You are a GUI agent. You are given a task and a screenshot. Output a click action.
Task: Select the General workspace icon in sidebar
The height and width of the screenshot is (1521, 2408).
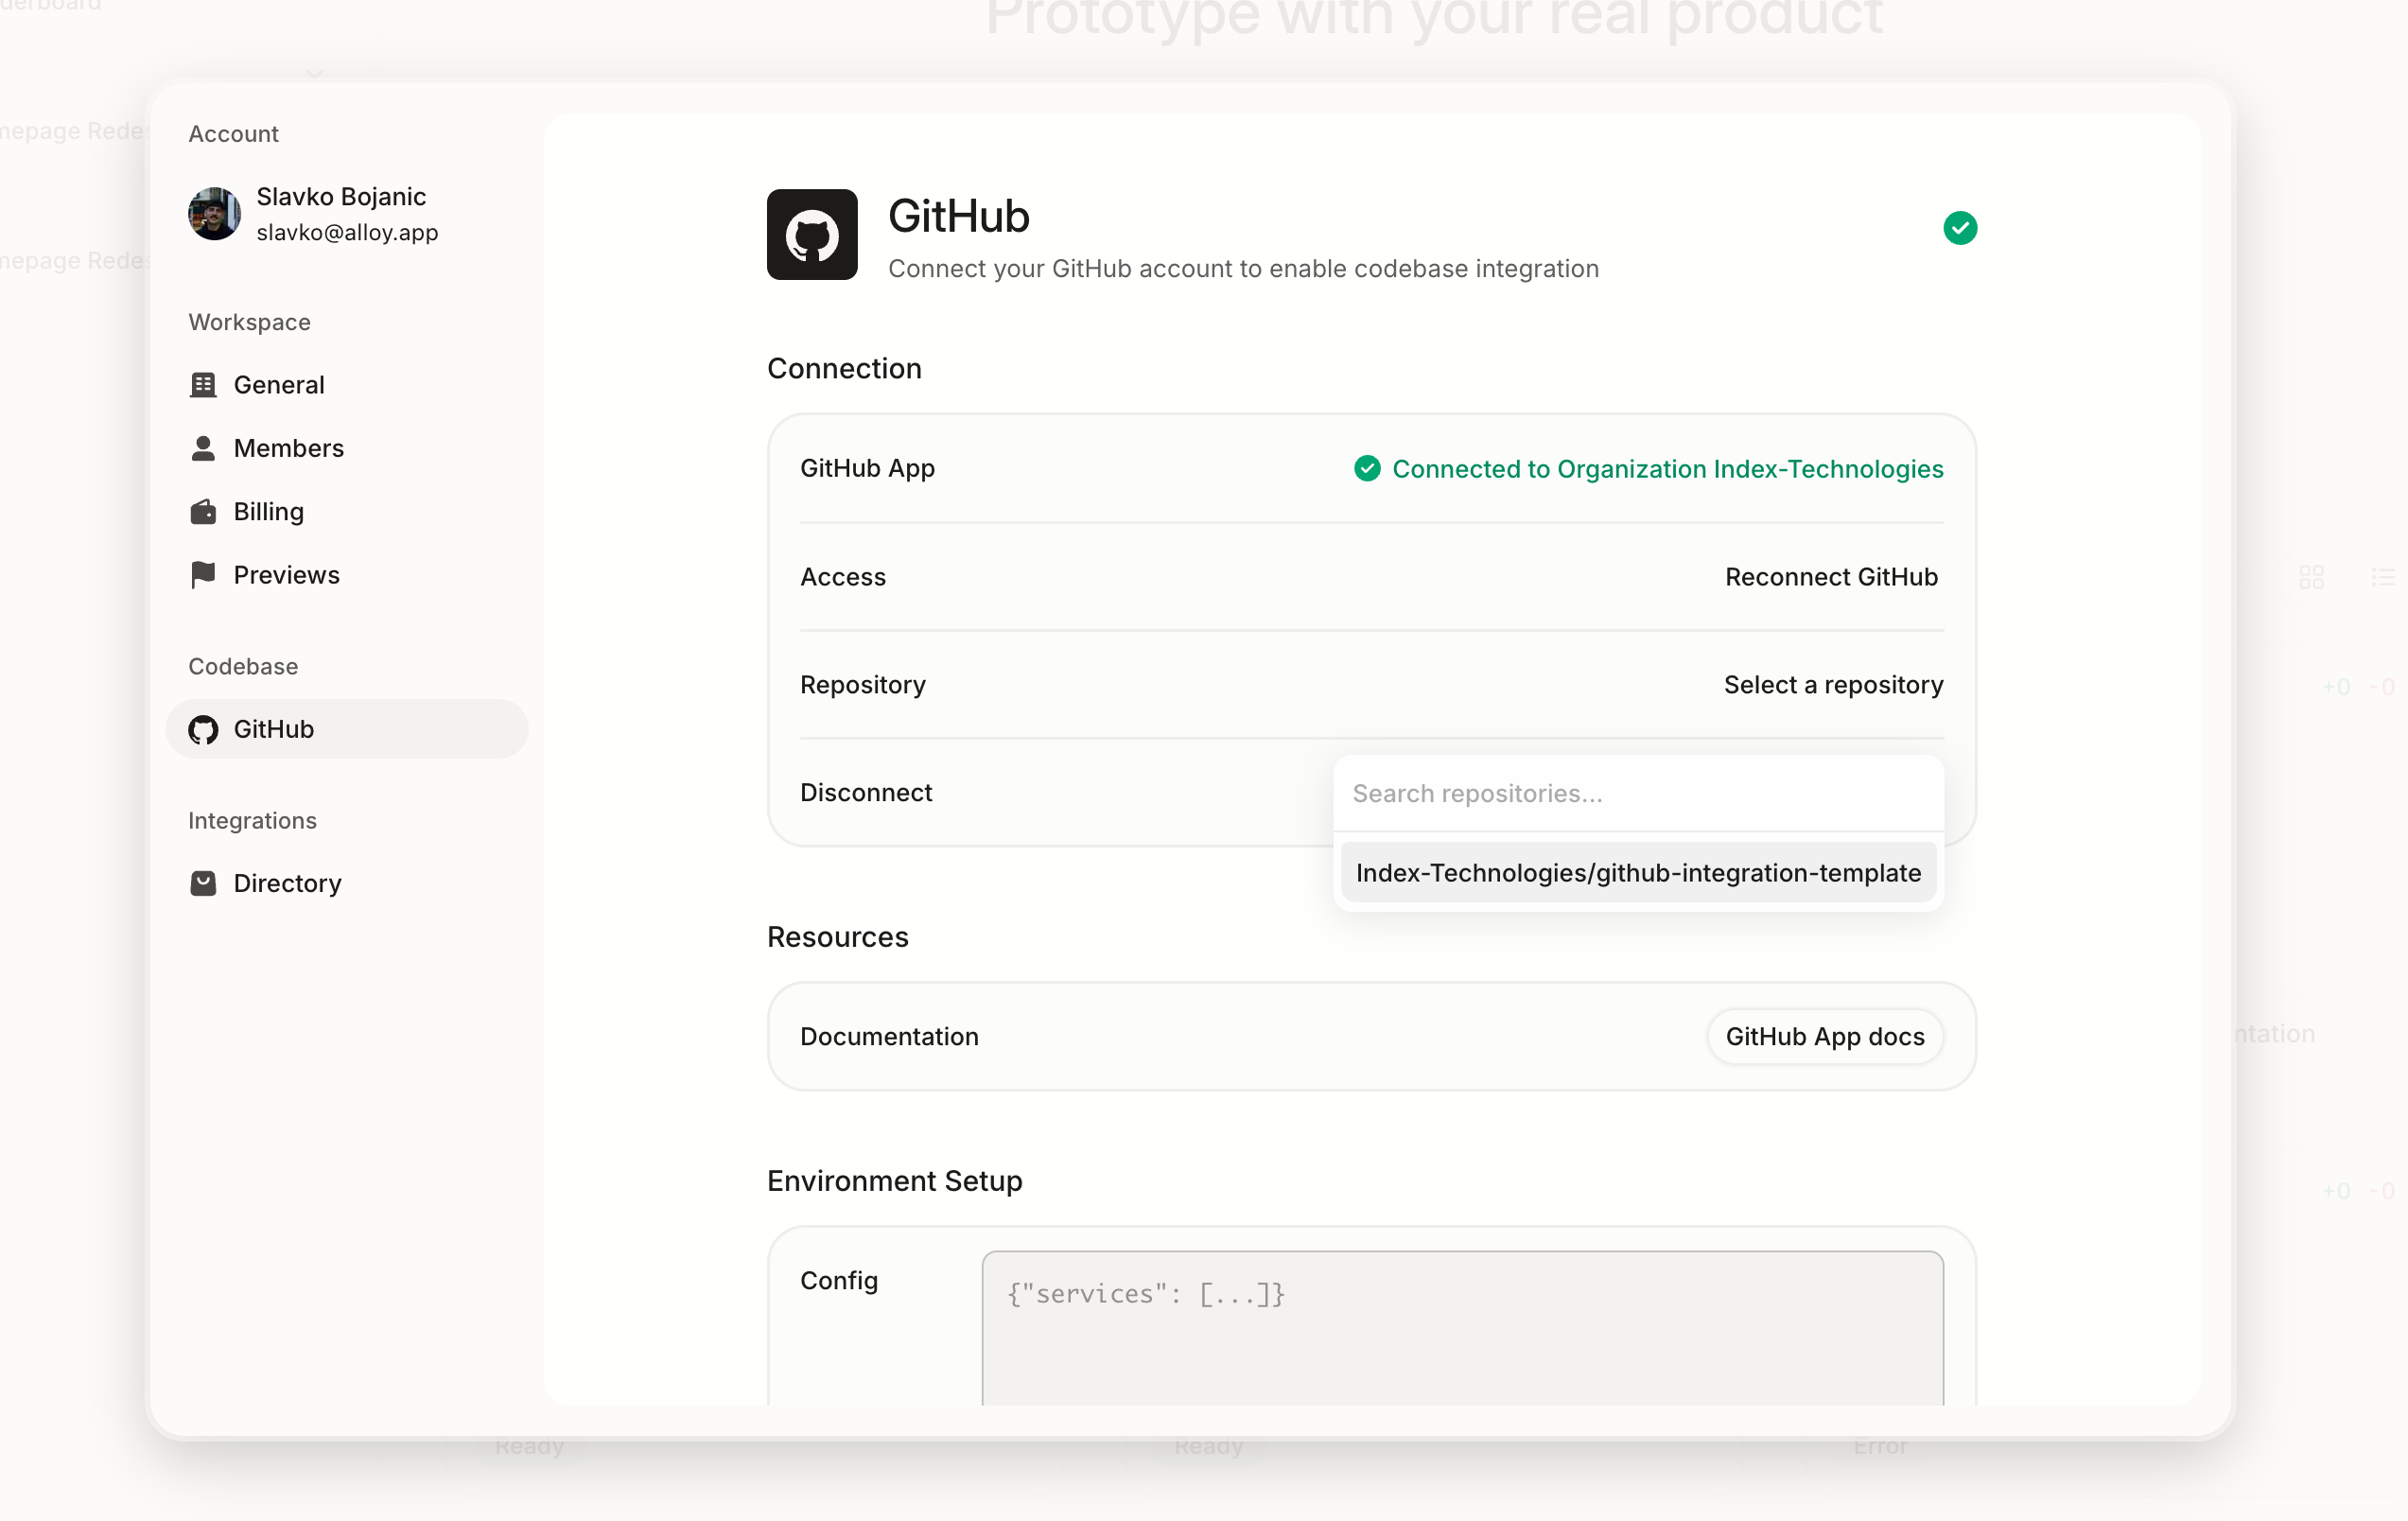(x=203, y=384)
